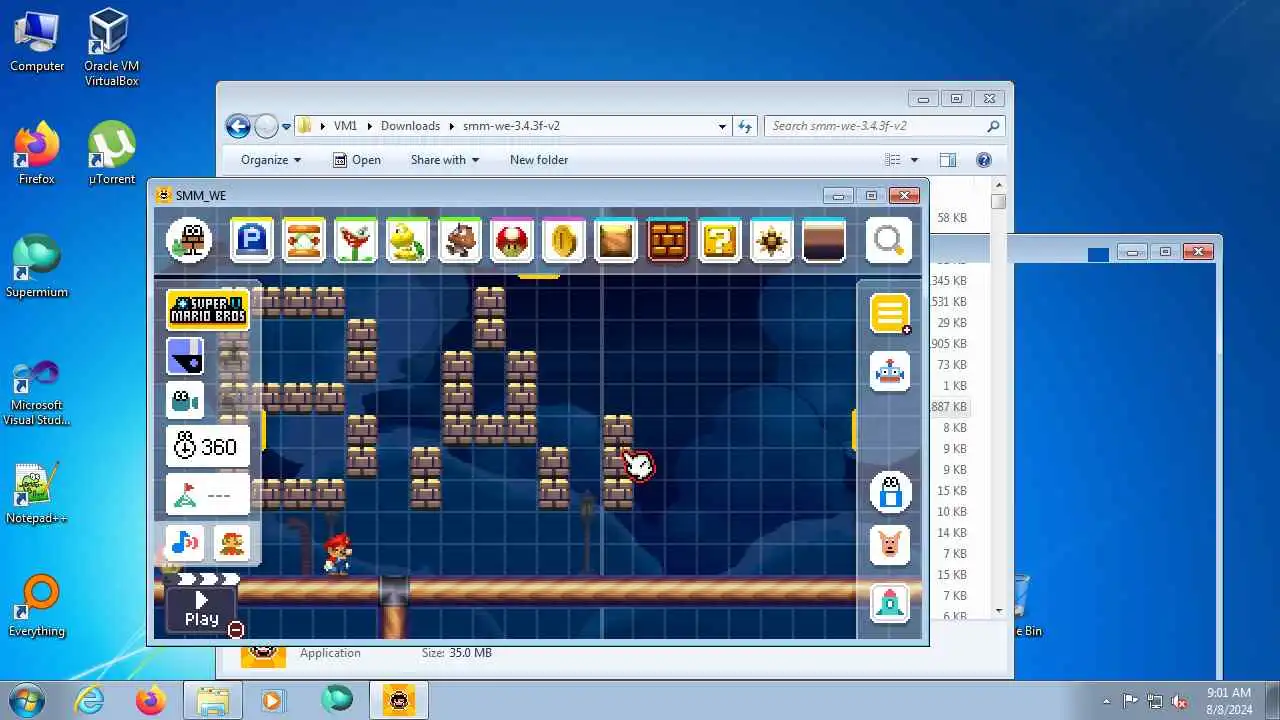Screen dimensions: 1280x720
Task: Open Explorer help question mark
Action: point(984,160)
